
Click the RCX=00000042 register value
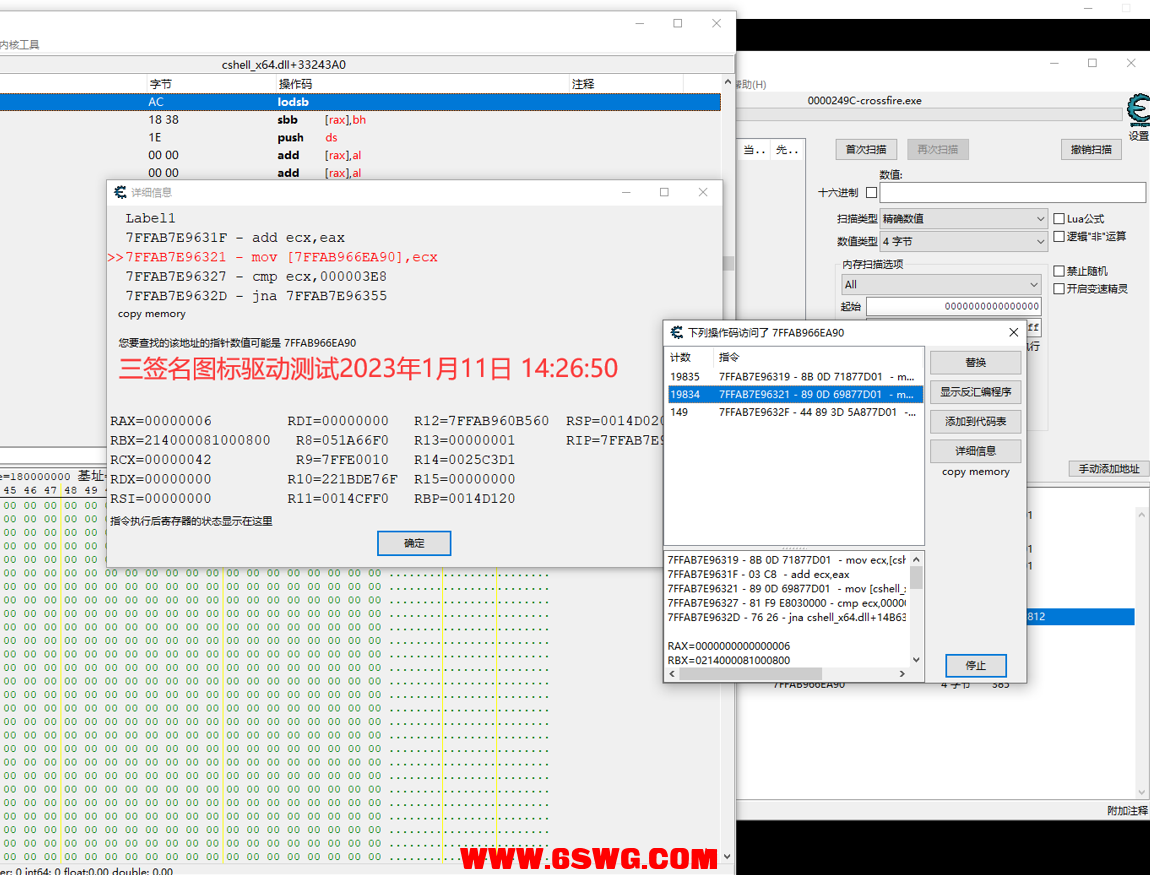(x=161, y=460)
